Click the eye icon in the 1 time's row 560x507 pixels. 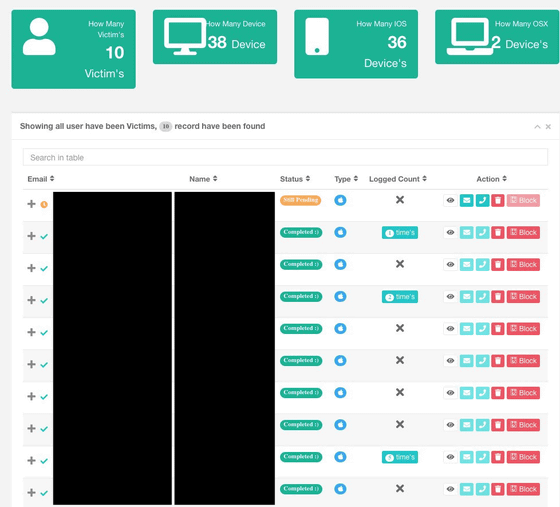(x=450, y=232)
